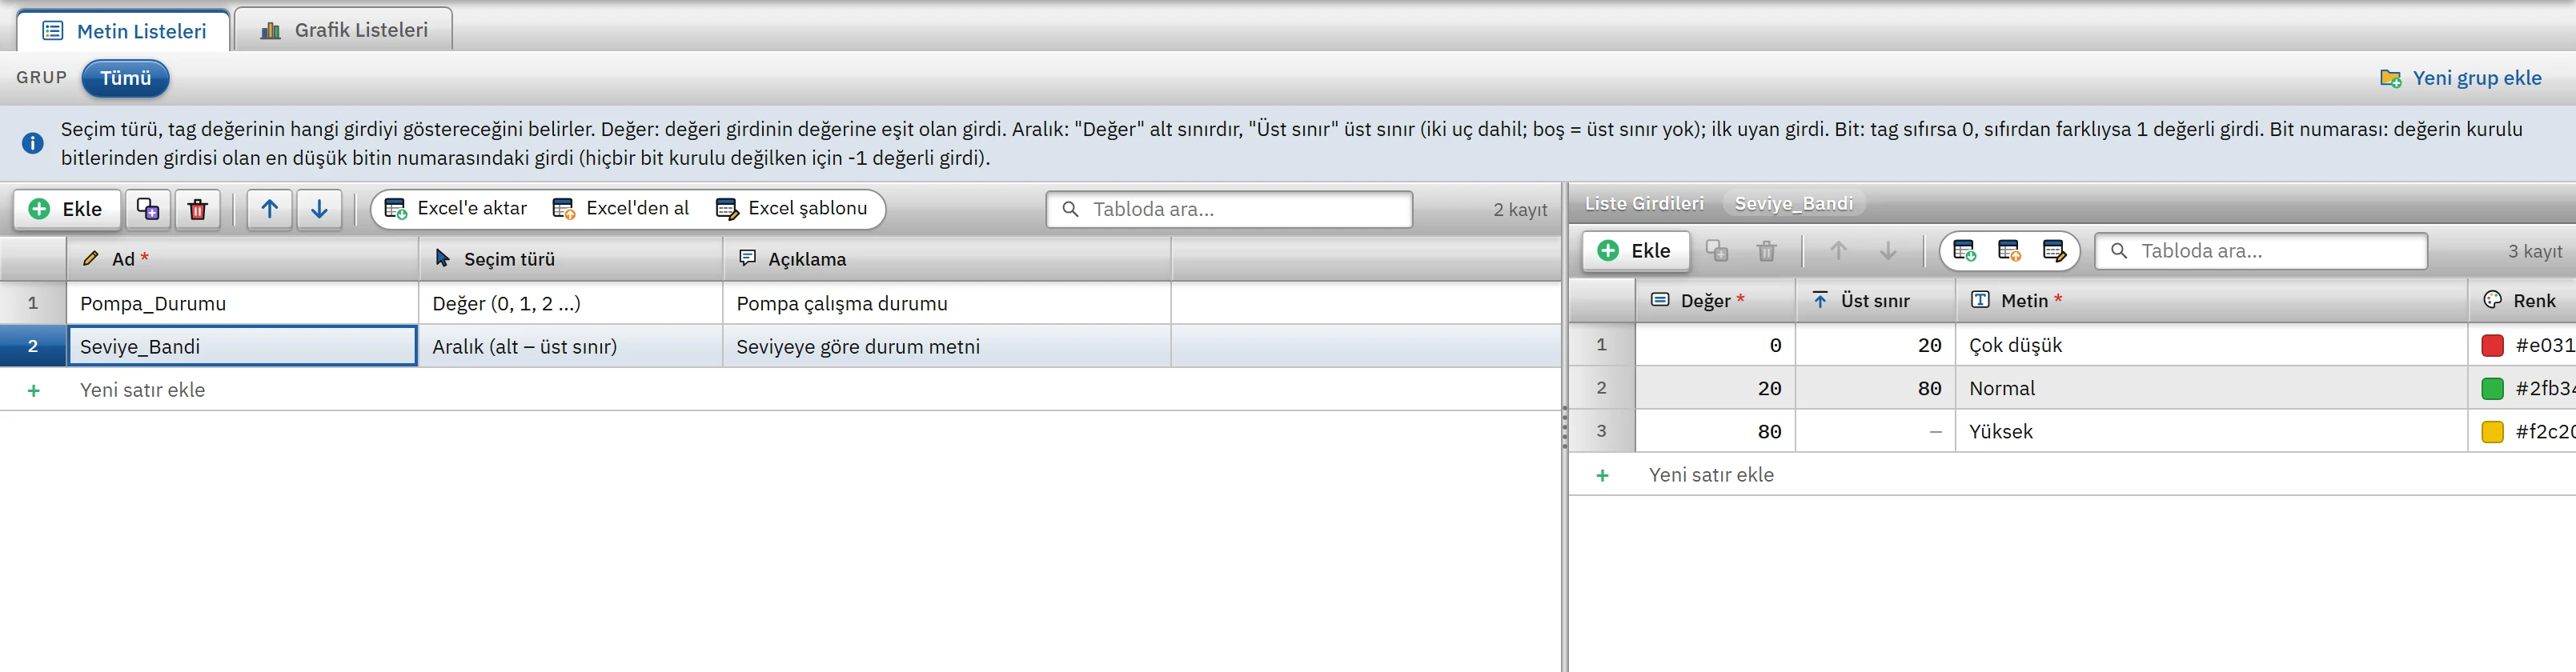Move the selected text list up

pos(270,209)
